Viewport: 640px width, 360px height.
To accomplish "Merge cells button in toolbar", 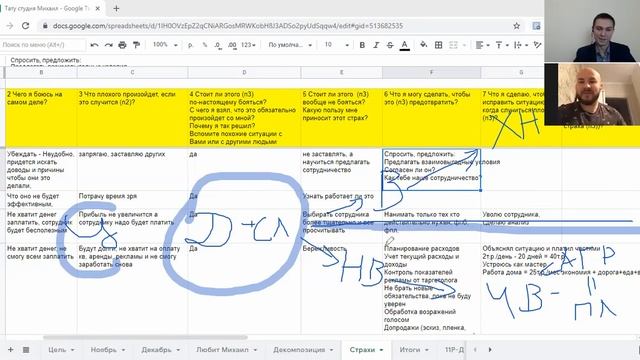I will pyautogui.click(x=453, y=45).
